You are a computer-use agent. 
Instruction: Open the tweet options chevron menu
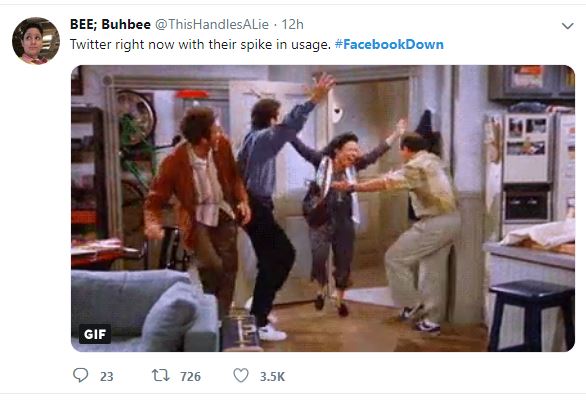pos(567,26)
